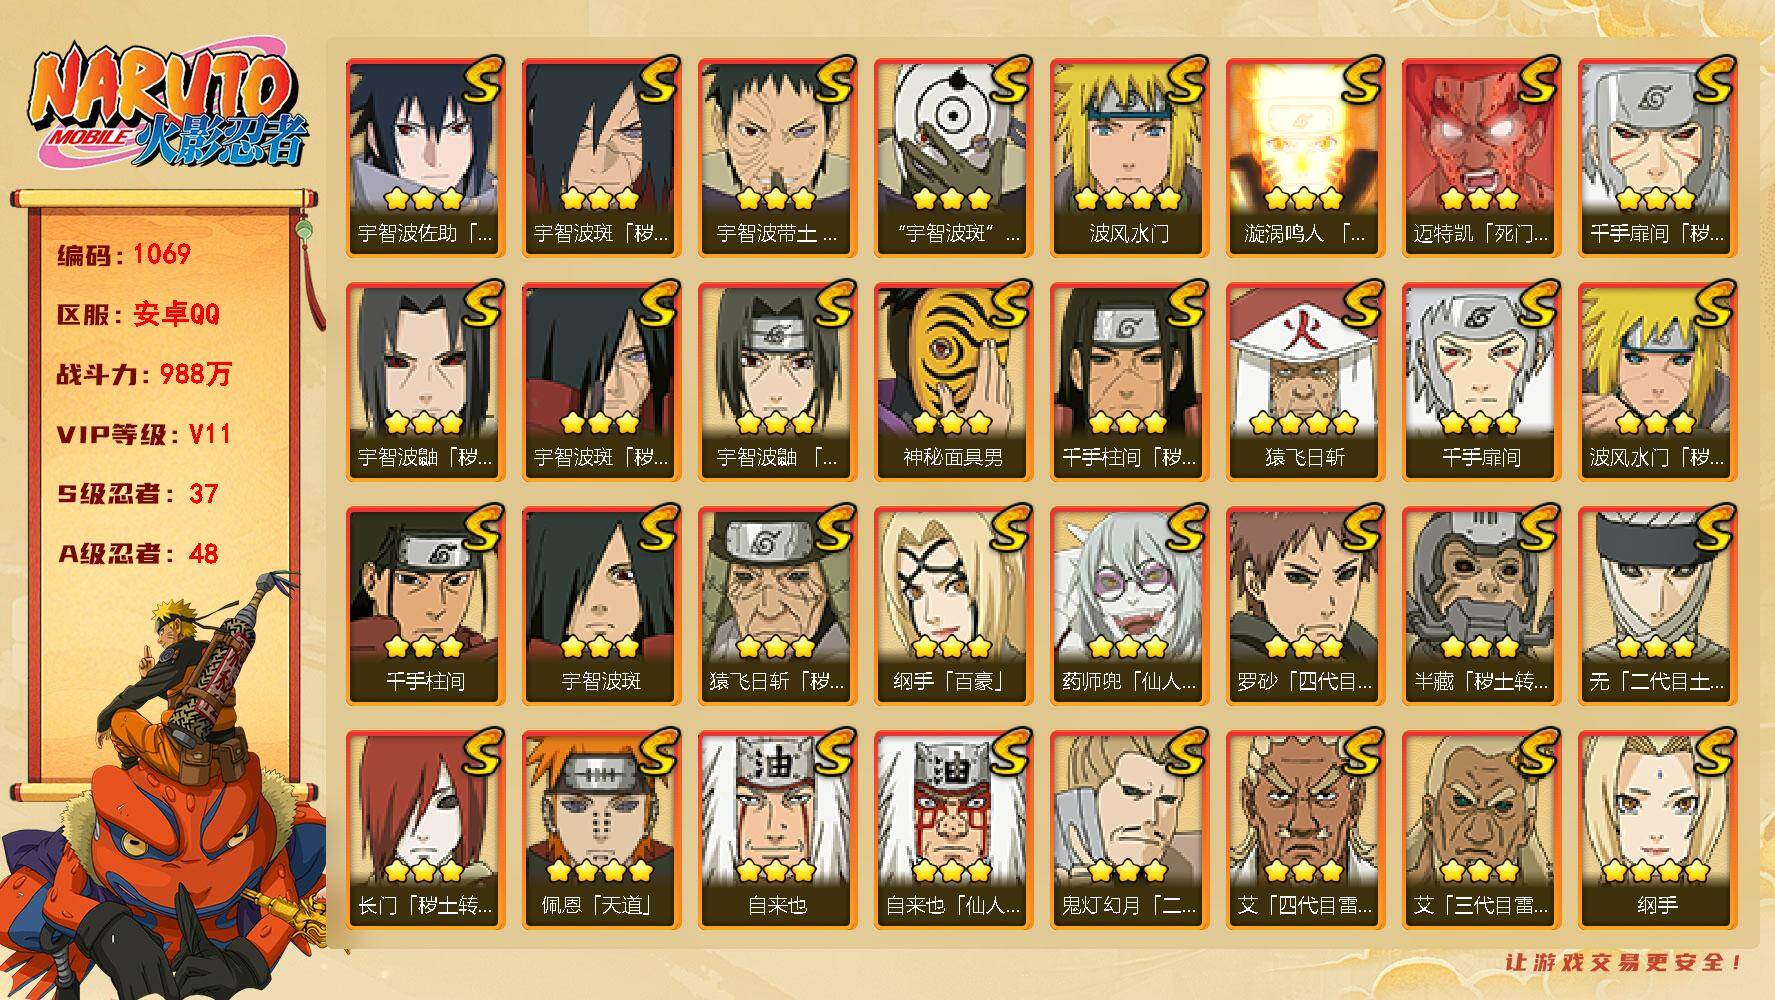Select the 药师兜「仙人」 ninja card
This screenshot has width=1775, height=1000.
[x=1129, y=605]
